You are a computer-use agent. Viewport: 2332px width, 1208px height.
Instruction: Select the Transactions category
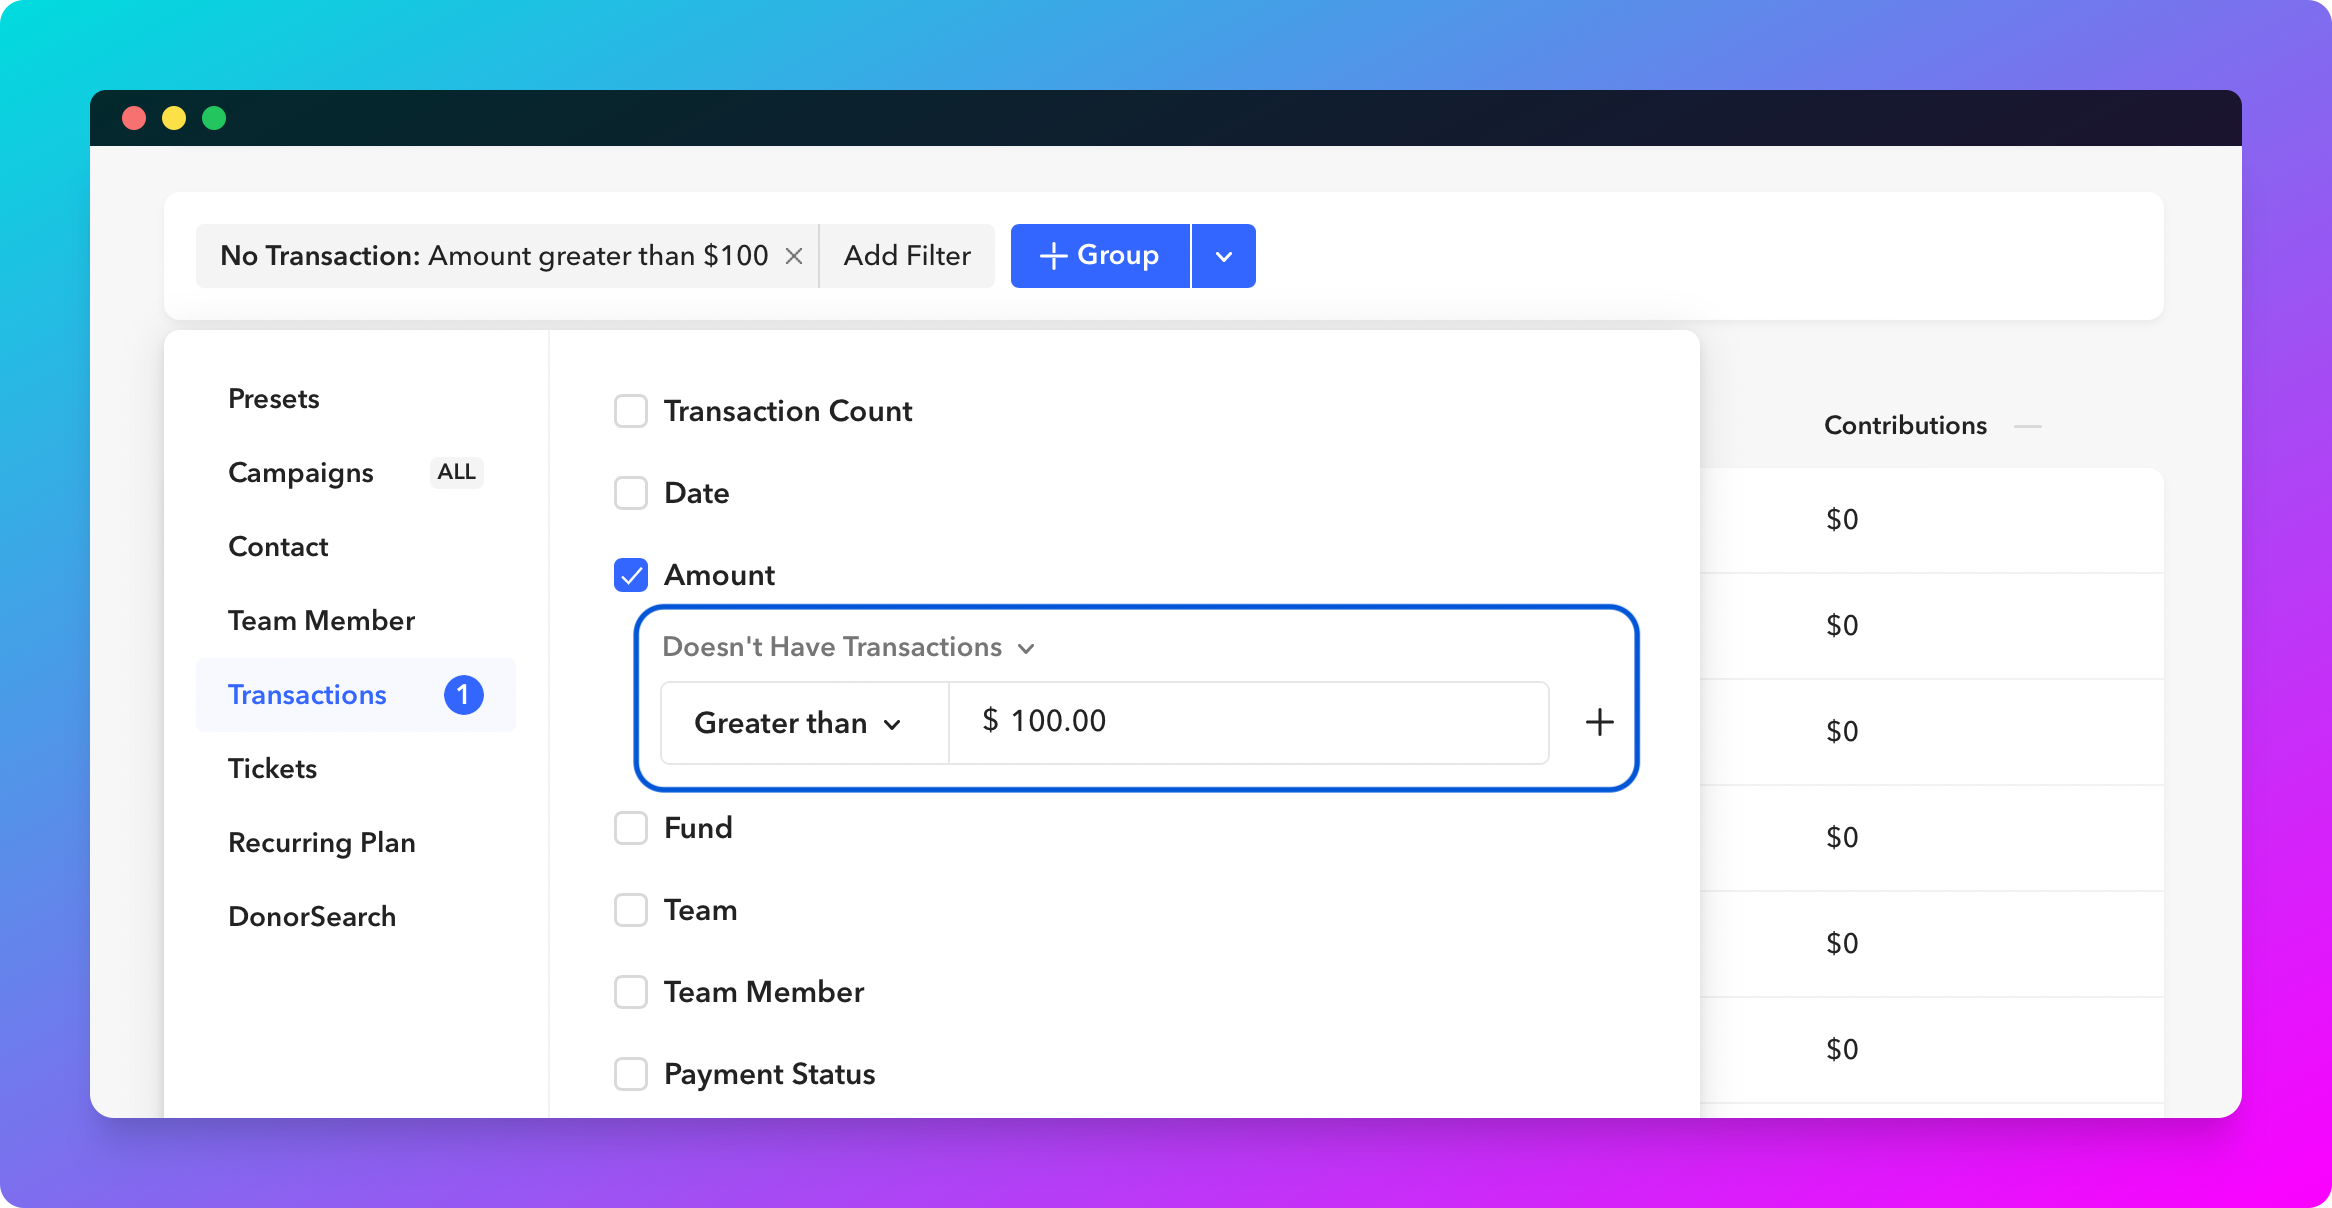(356, 695)
